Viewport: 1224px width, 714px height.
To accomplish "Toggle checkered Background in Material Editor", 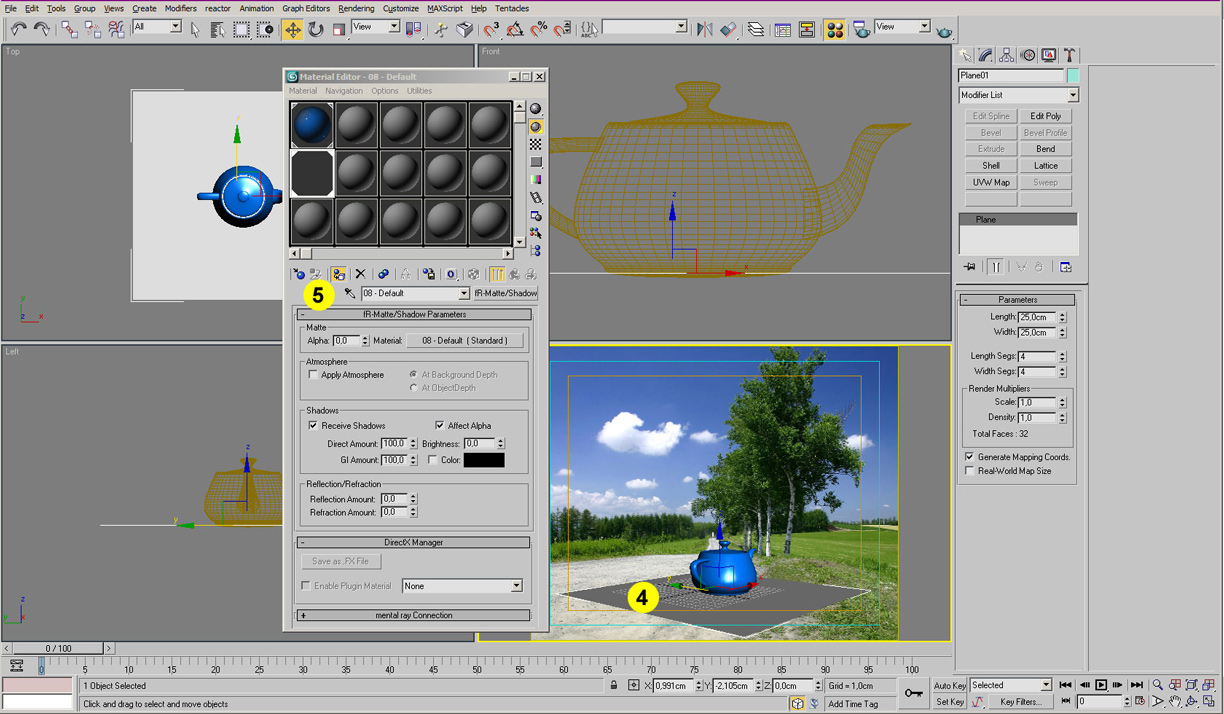I will 536,144.
